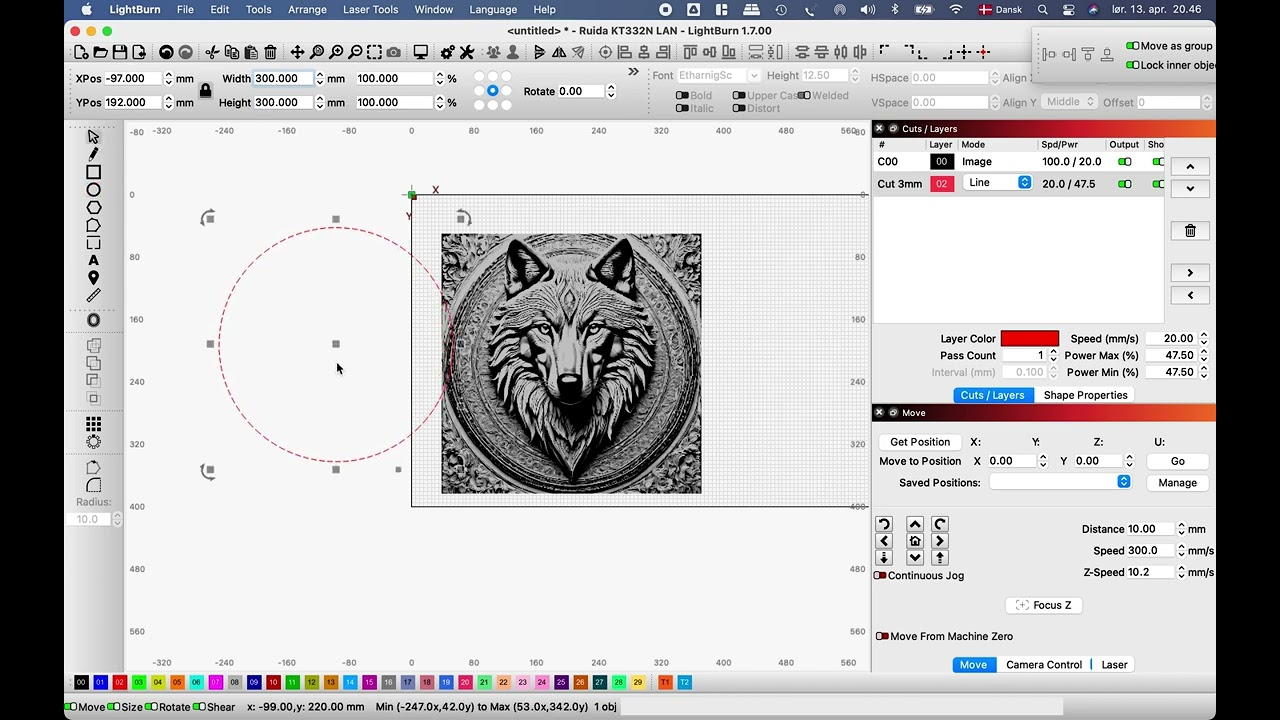Adjust the Speed (mm/s) stepper

(x=1203, y=339)
